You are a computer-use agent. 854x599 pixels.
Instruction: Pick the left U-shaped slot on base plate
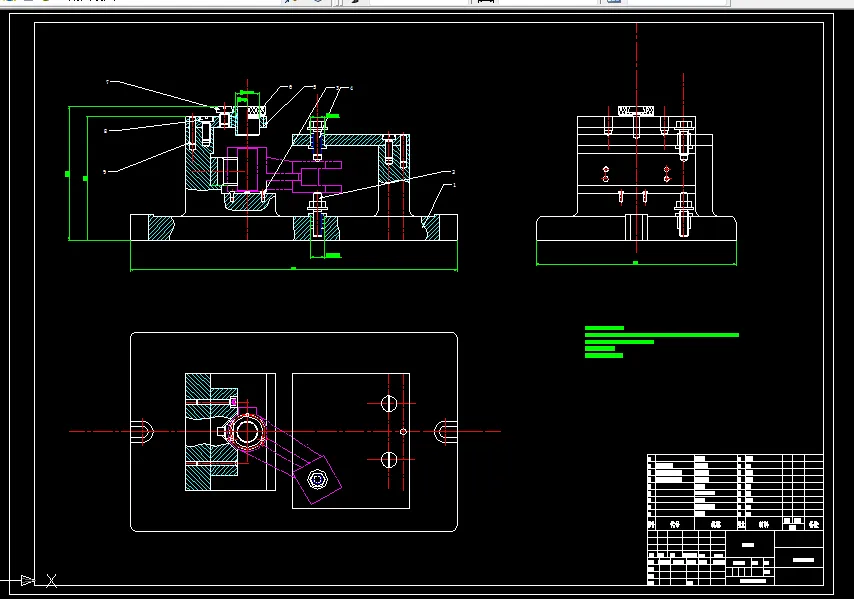pyautogui.click(x=143, y=431)
